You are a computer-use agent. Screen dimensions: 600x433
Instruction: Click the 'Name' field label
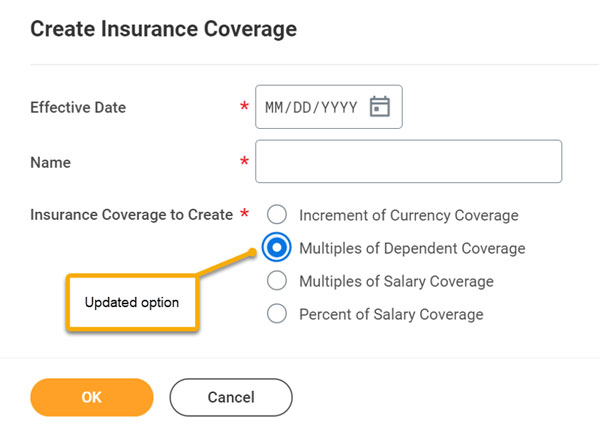[x=51, y=163]
